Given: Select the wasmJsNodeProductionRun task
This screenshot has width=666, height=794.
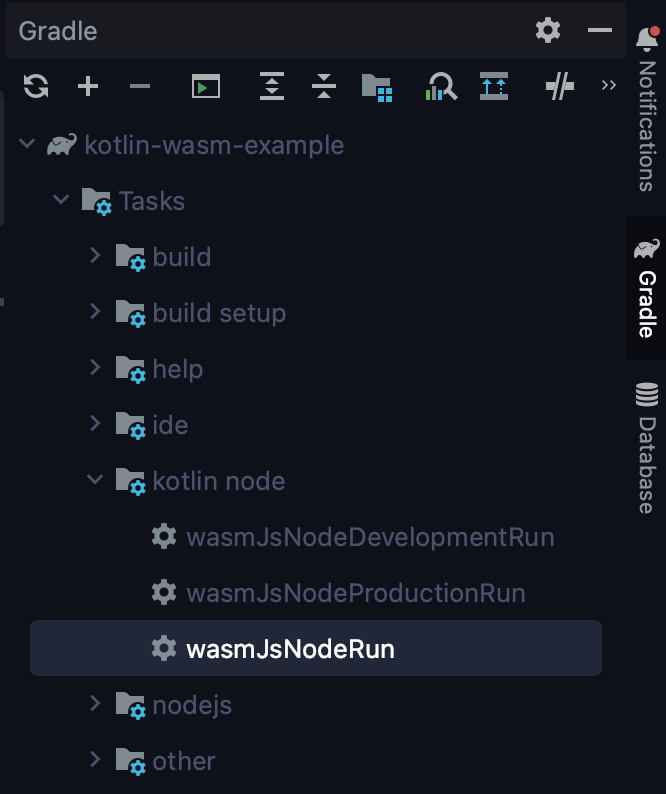Looking at the screenshot, I should (x=316, y=593).
